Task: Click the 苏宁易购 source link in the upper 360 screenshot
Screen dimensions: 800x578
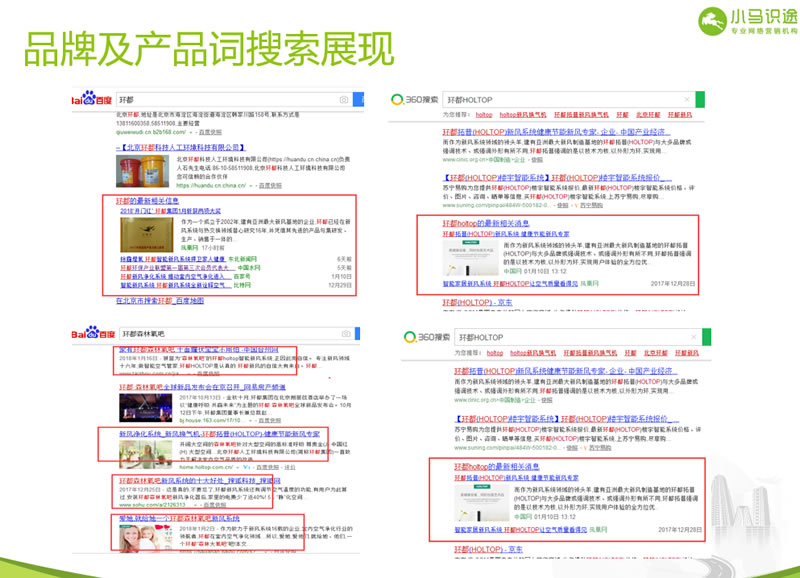Action: point(591,205)
